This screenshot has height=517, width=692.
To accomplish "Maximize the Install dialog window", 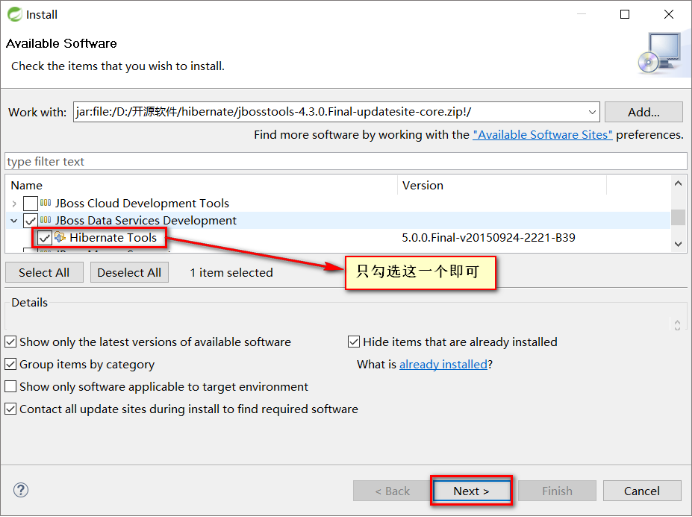I will (x=624, y=15).
